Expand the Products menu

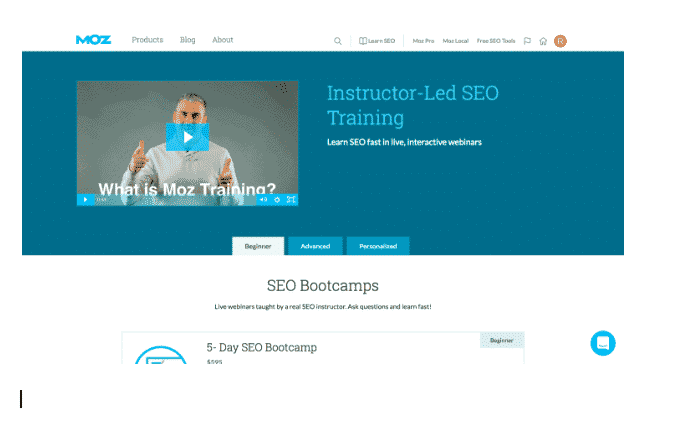coord(147,40)
